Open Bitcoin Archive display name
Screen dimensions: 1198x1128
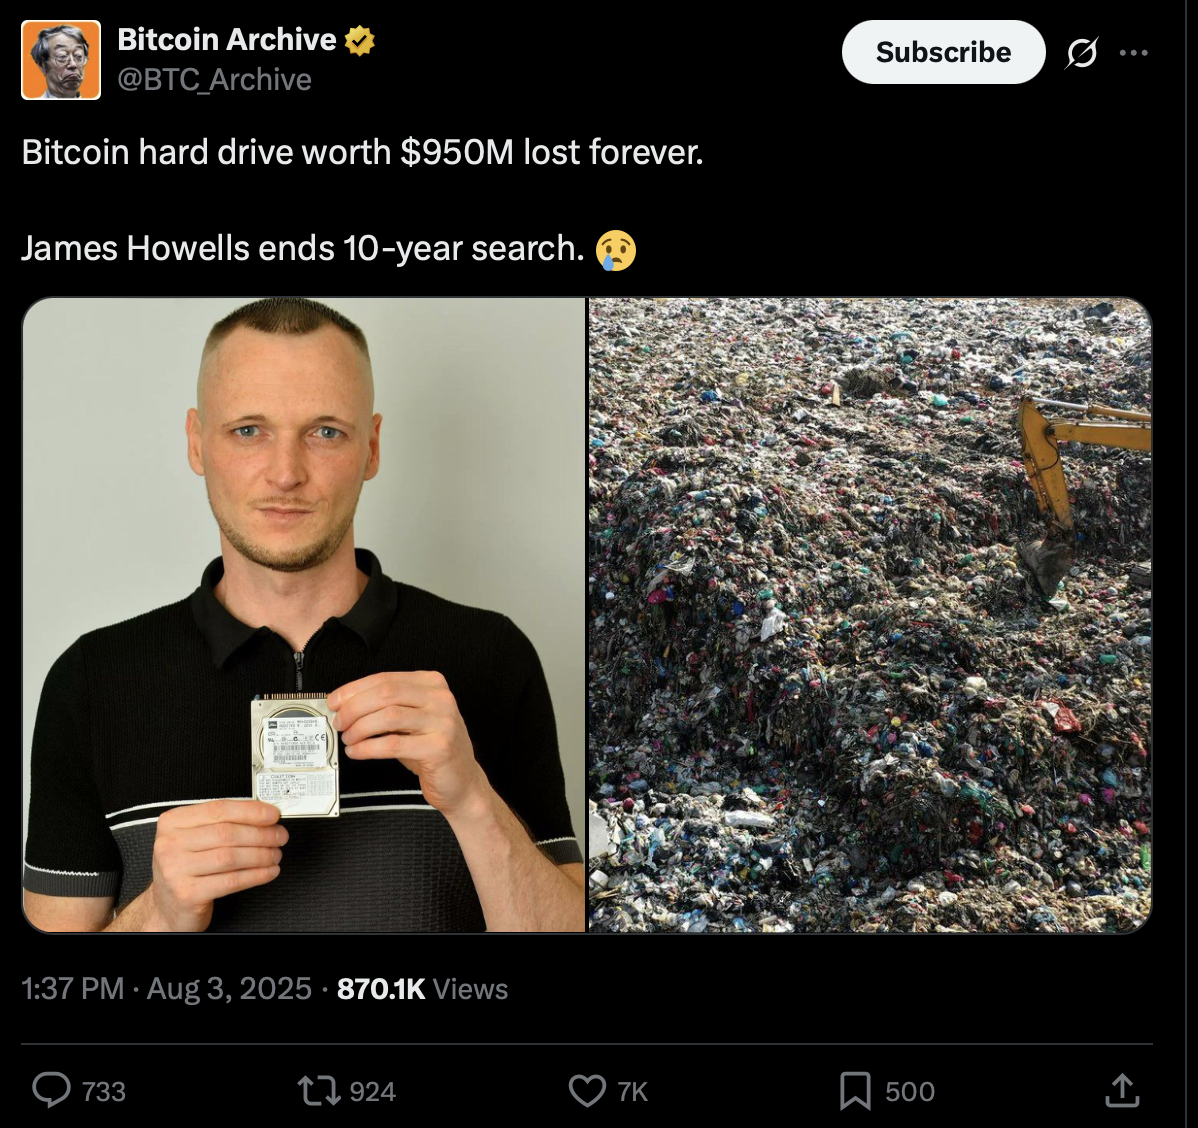pyautogui.click(x=227, y=40)
